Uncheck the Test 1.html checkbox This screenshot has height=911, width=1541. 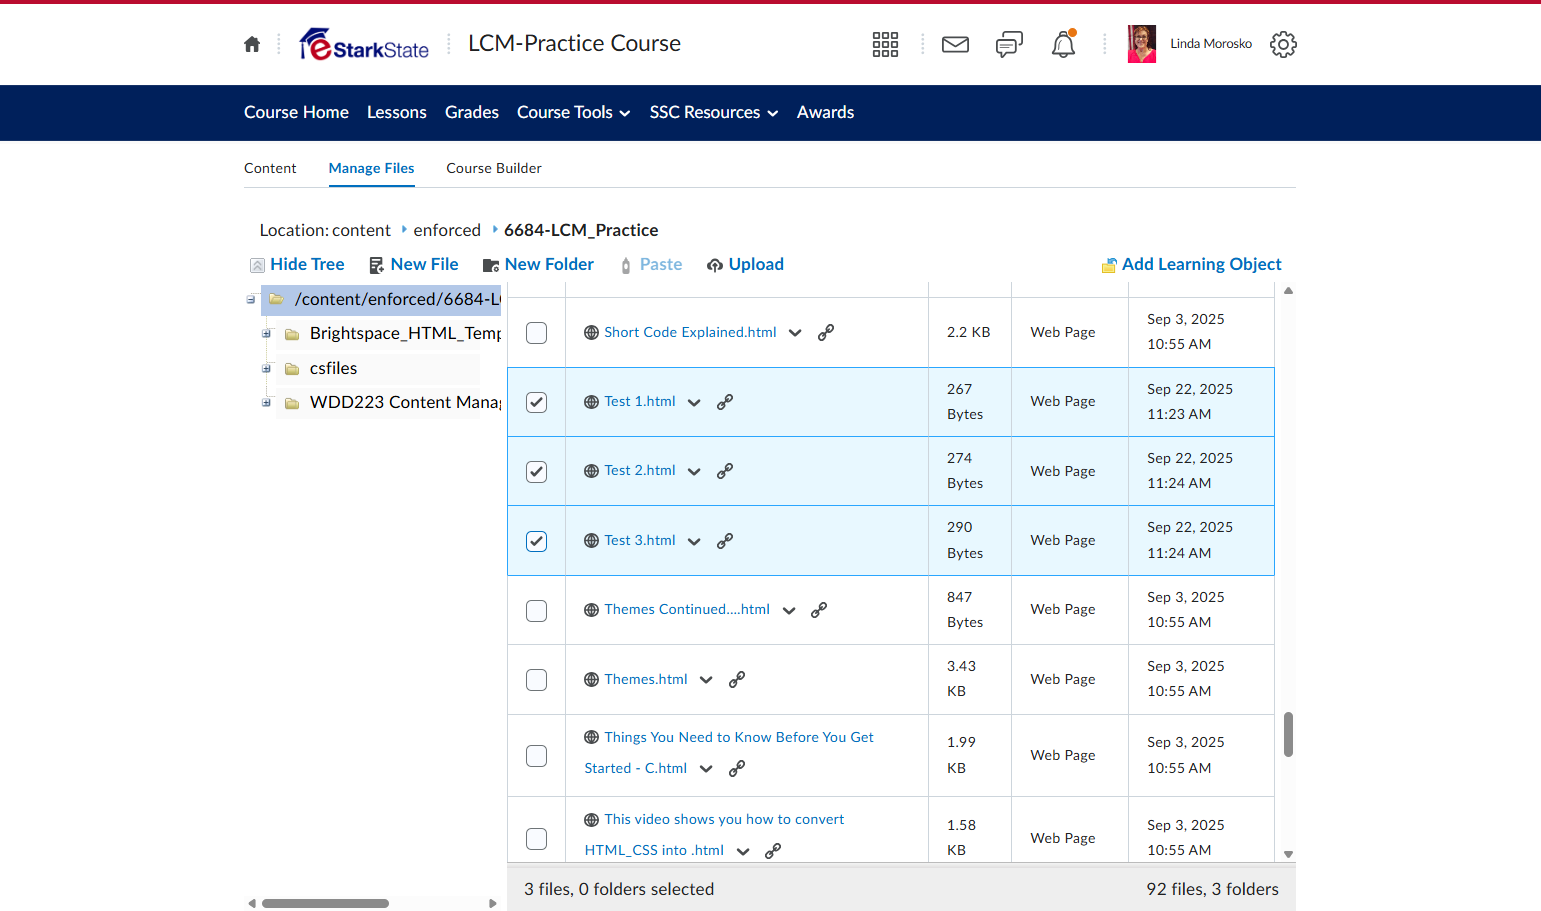point(537,402)
